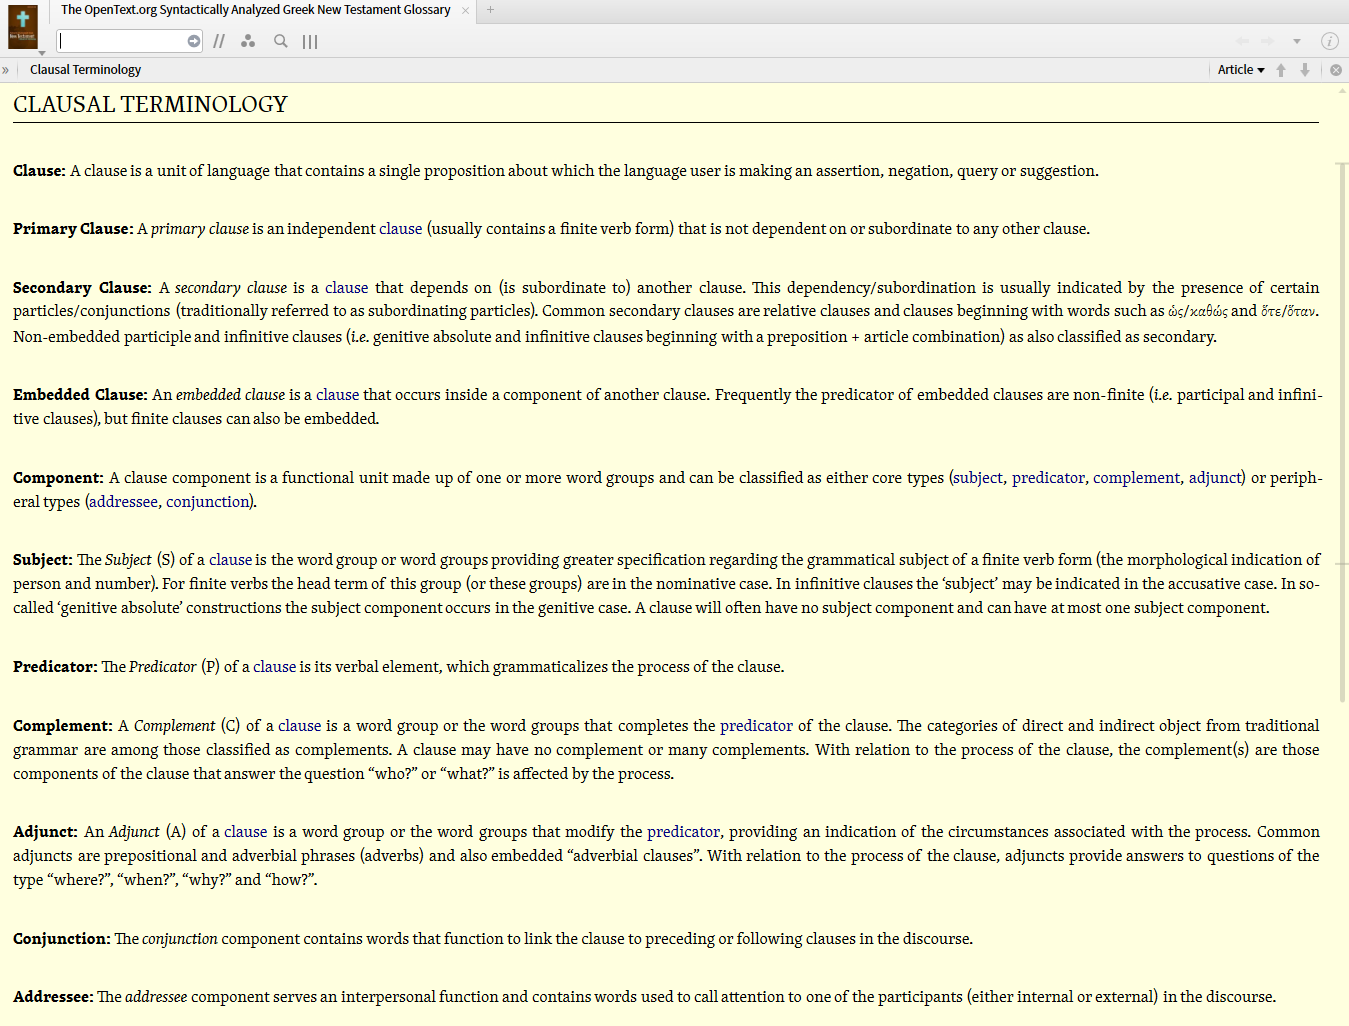1349x1026 pixels.
Task: Open the visual filters three-dots icon
Action: pos(248,41)
